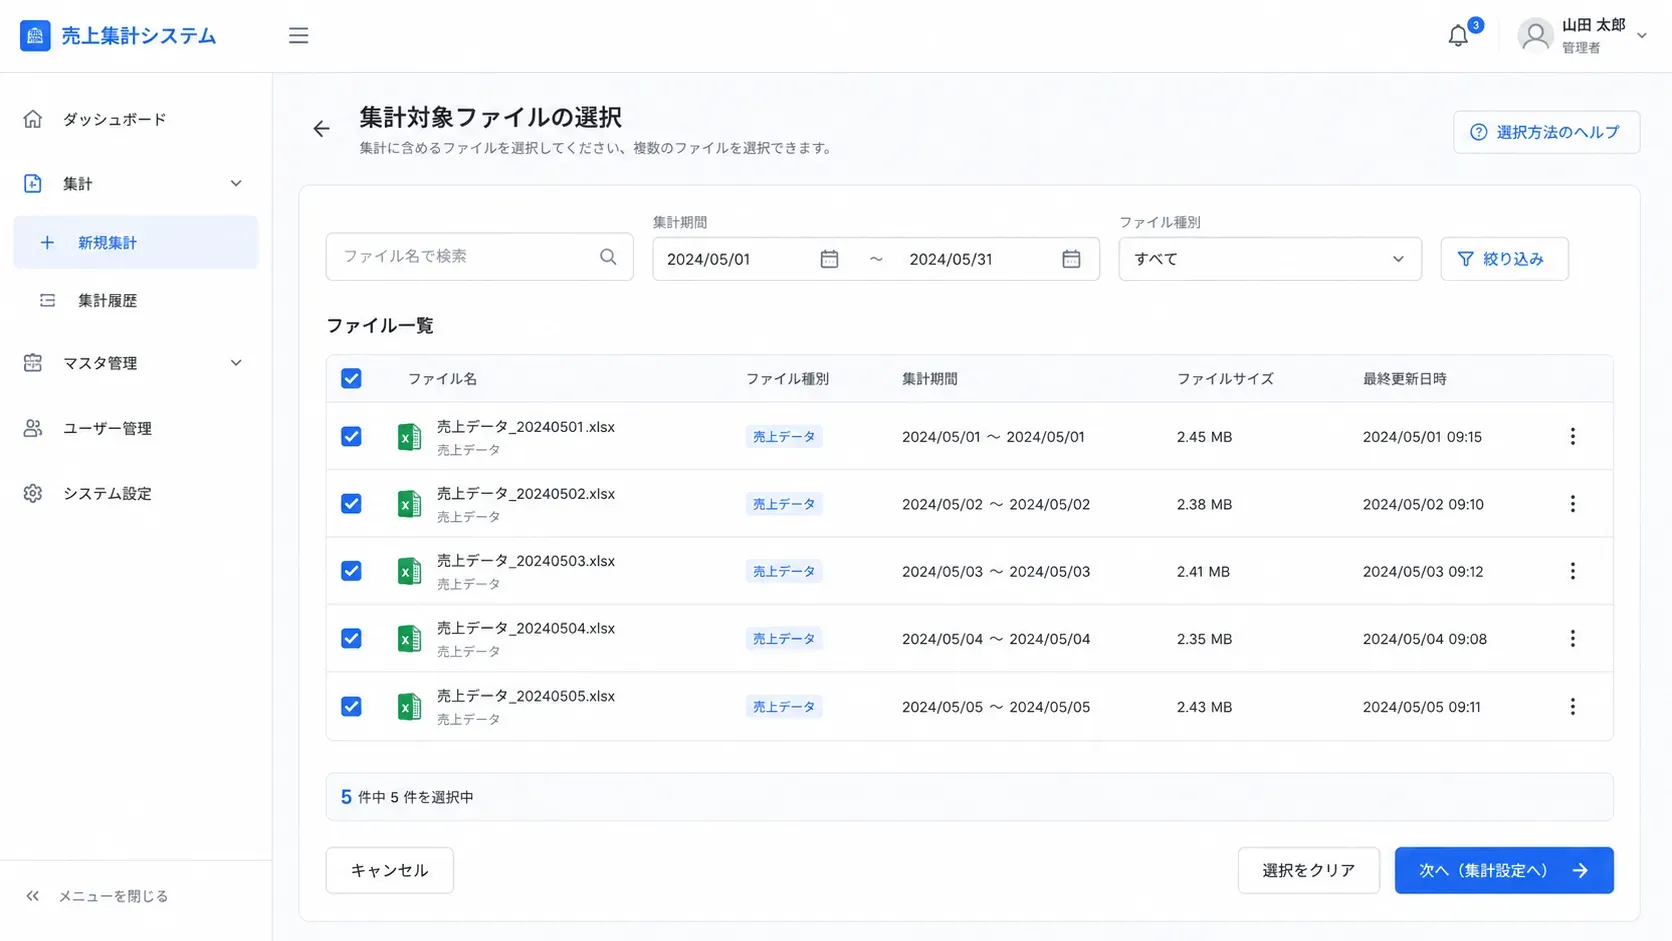Collapse the 集計 sidebar section chevron
Viewport: 1672px width, 941px height.
click(236, 184)
